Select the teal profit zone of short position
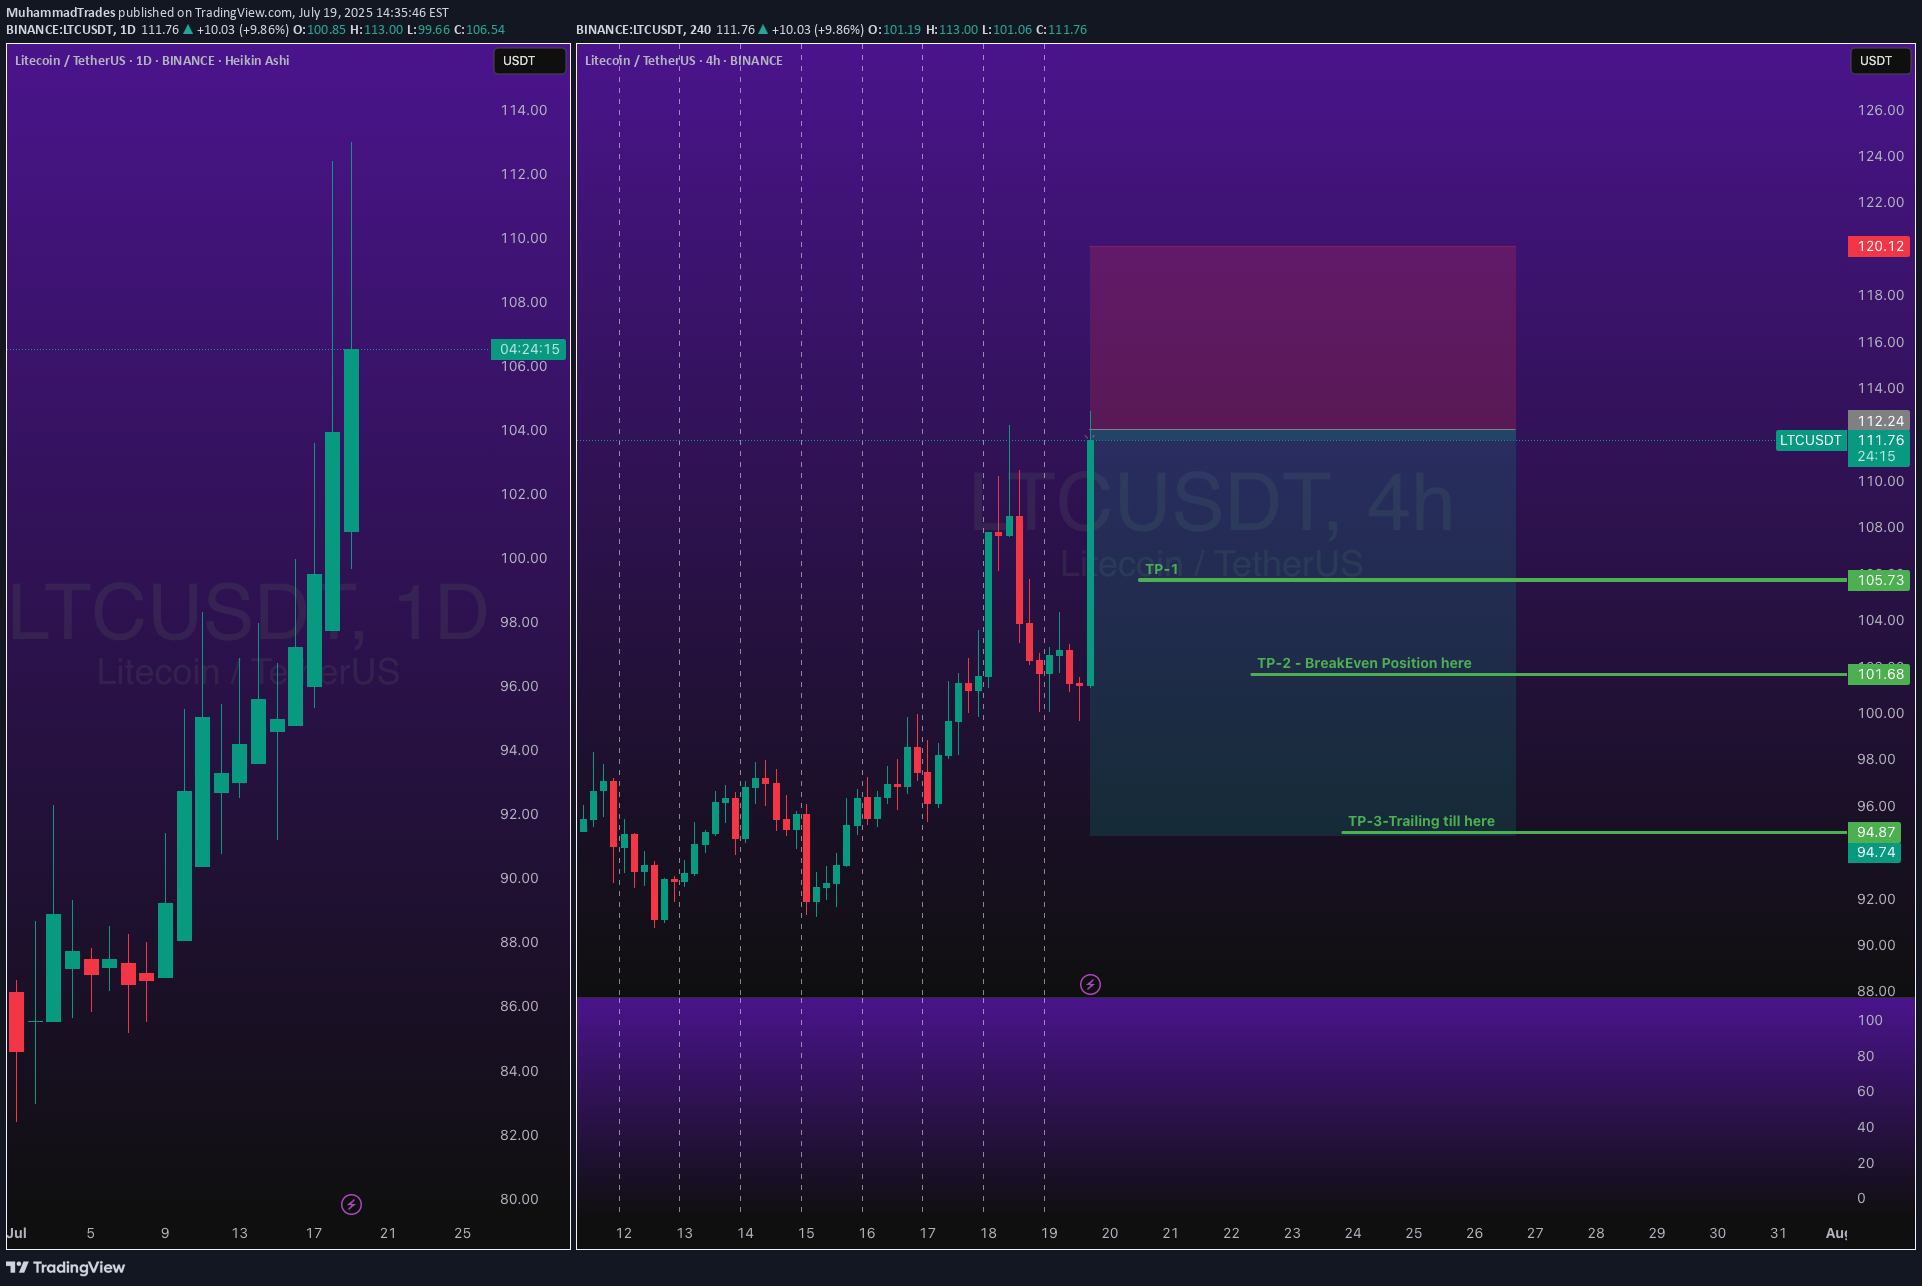This screenshot has height=1286, width=1922. [x=1302, y=632]
